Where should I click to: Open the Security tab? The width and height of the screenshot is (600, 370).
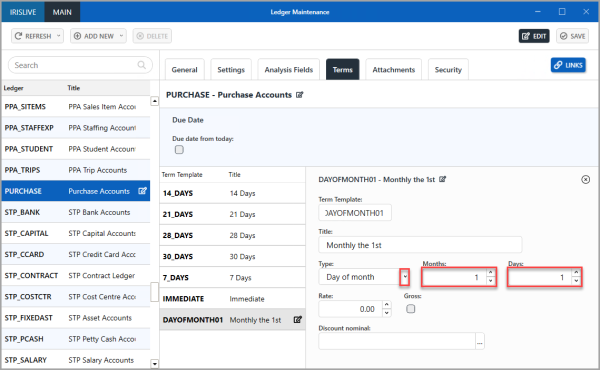tap(448, 70)
